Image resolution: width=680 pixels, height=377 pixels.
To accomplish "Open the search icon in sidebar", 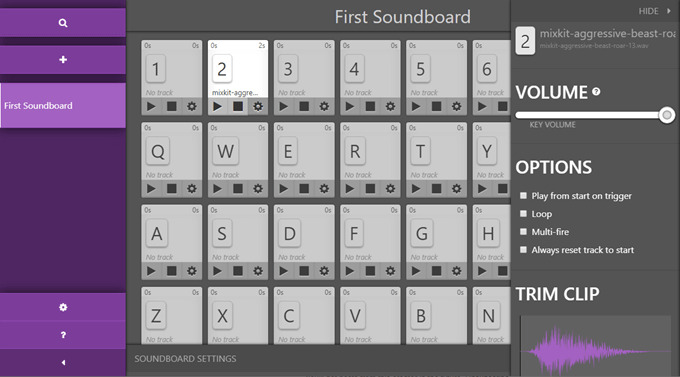I will click(x=63, y=23).
